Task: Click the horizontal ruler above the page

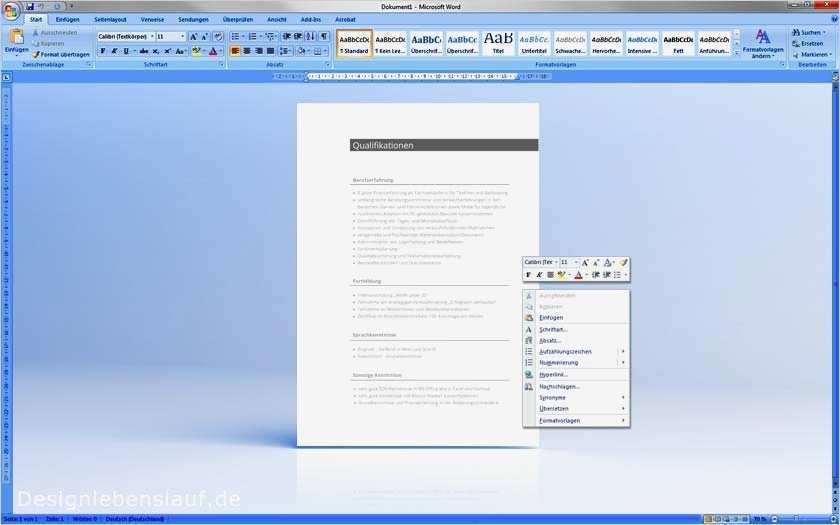Action: click(x=411, y=77)
